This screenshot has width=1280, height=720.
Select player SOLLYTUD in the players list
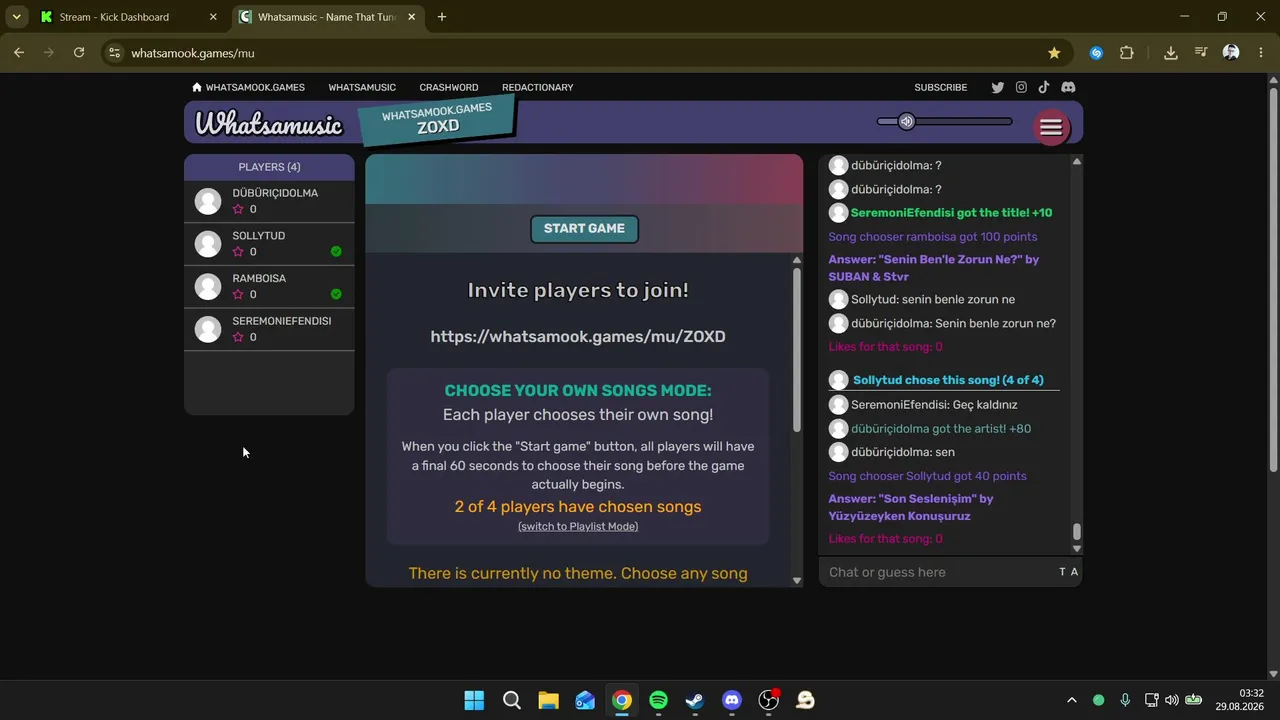pyautogui.click(x=269, y=244)
